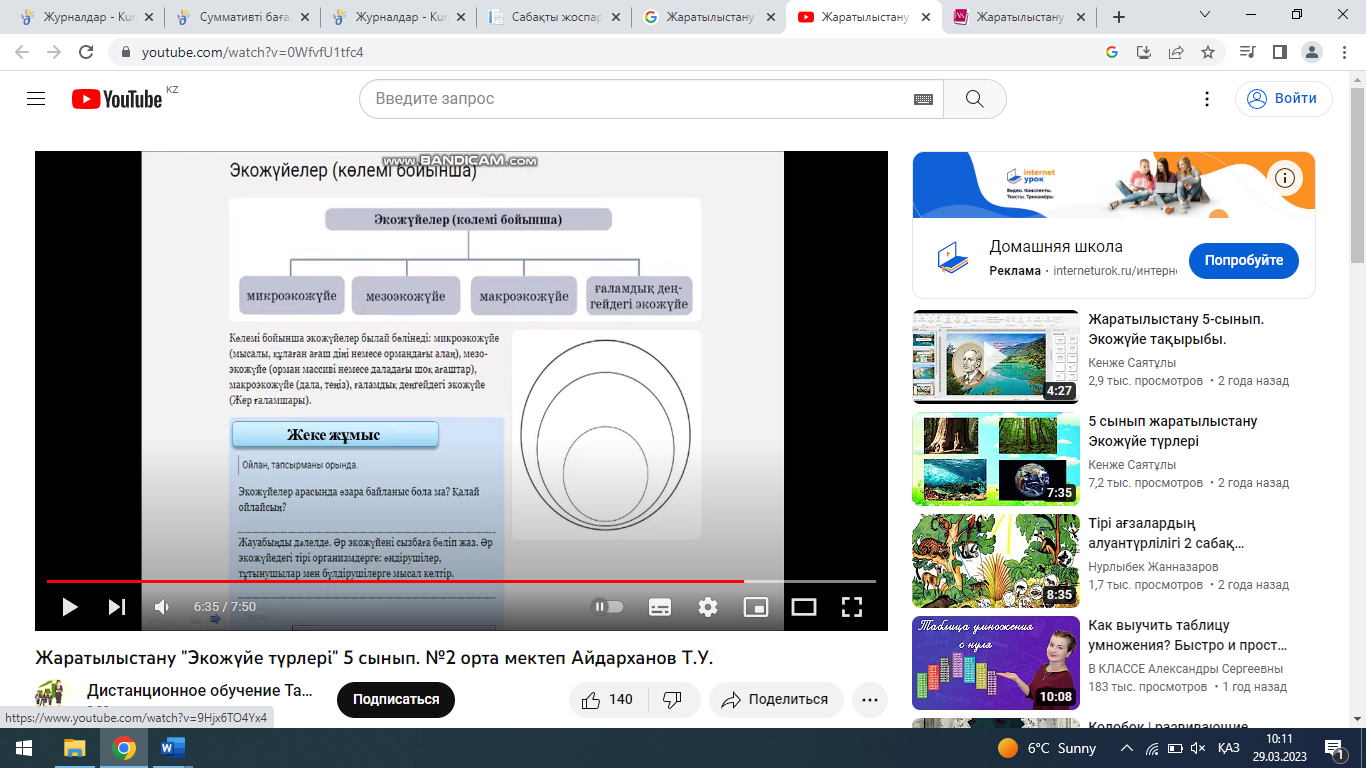Switch to miniplayer mode
1366x768 pixels.
tap(756, 606)
